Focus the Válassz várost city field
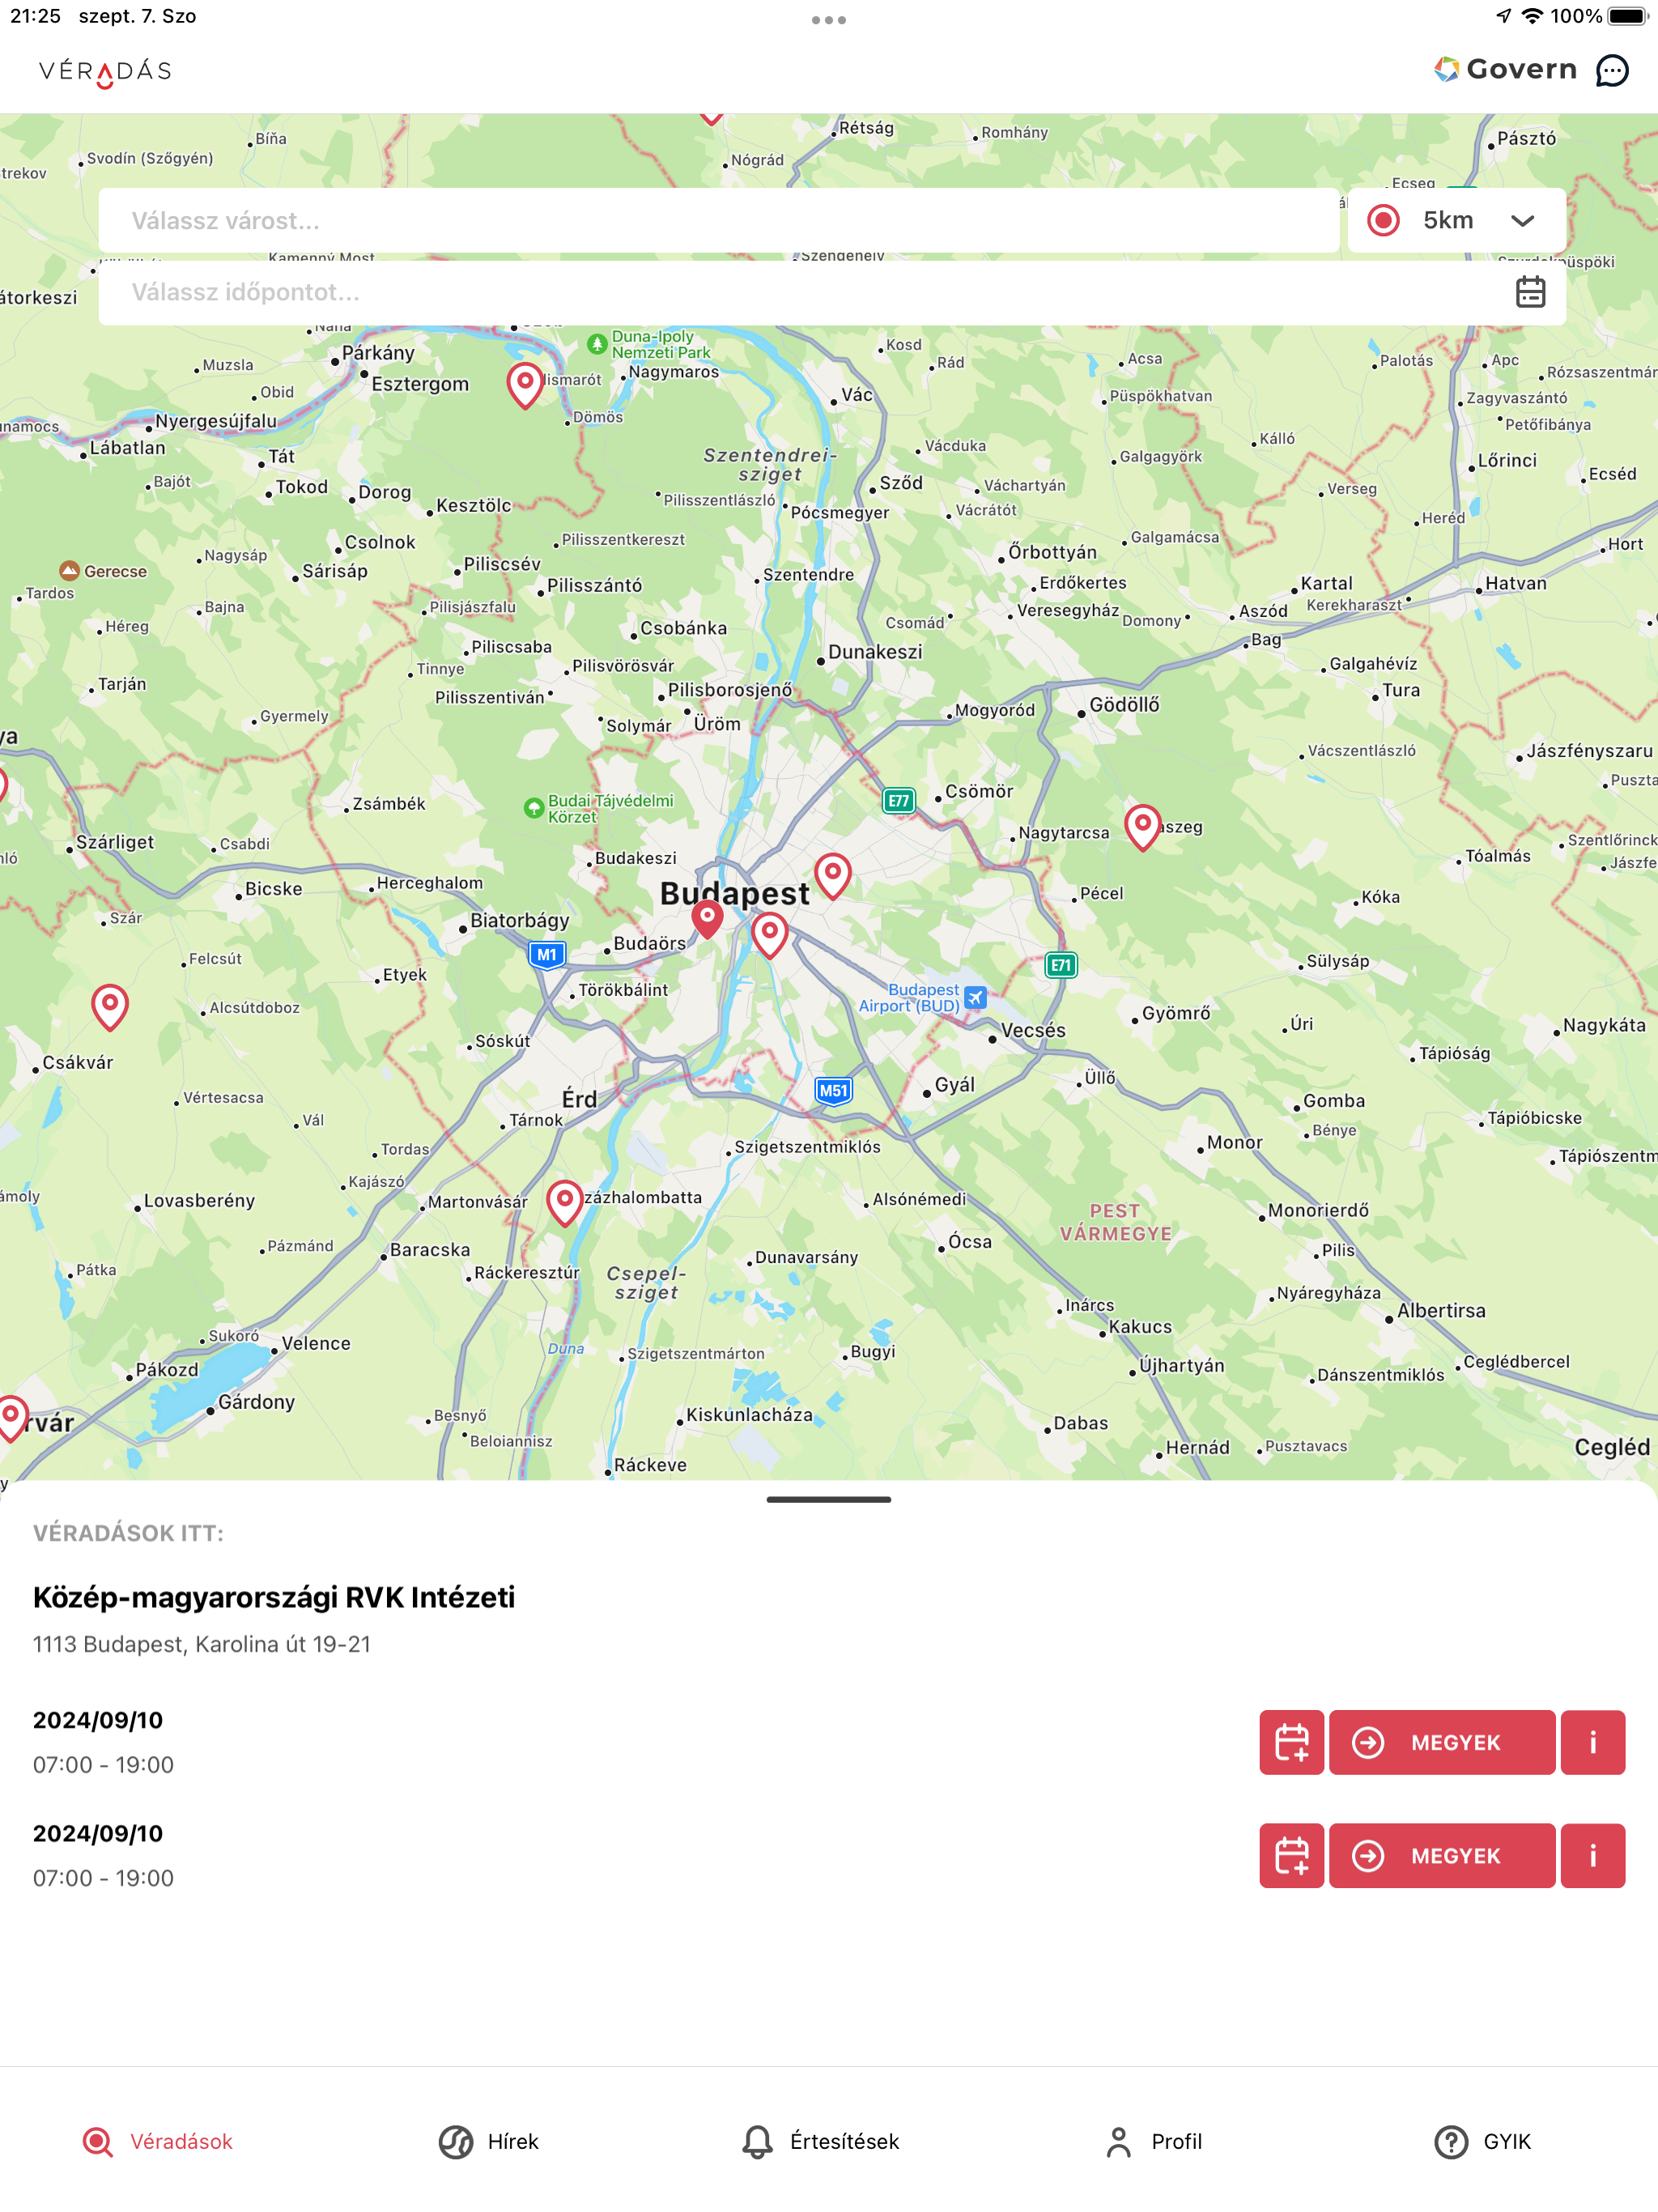This screenshot has height=2212, width=1658. click(x=718, y=220)
